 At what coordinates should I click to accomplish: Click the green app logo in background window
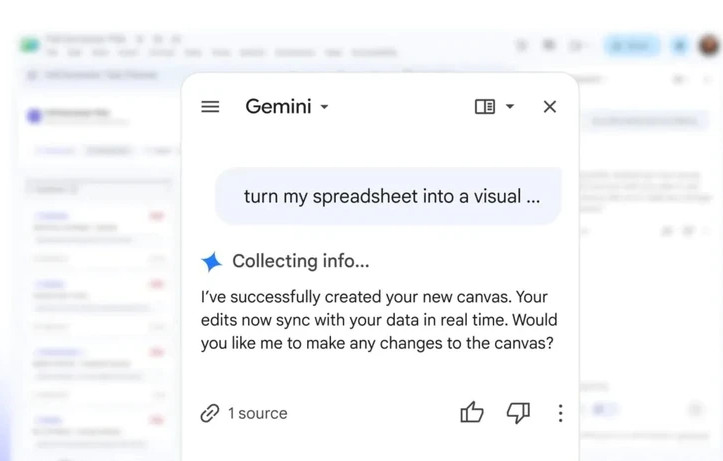tap(30, 45)
